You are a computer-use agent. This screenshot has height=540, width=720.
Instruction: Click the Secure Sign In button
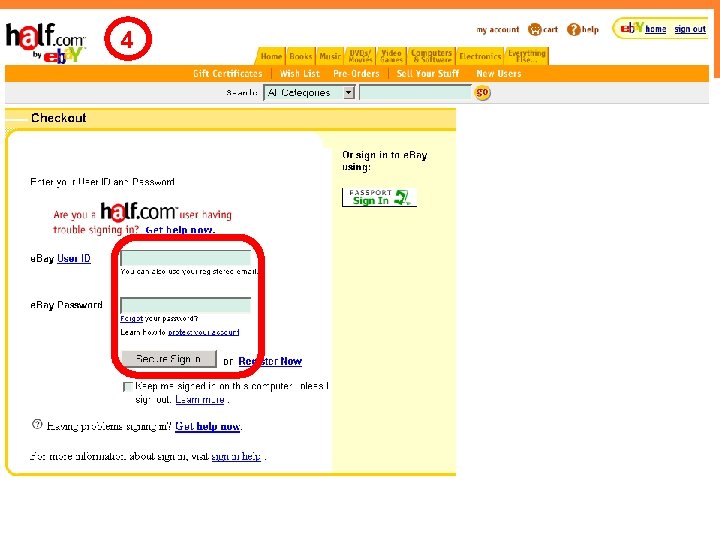pos(169,359)
